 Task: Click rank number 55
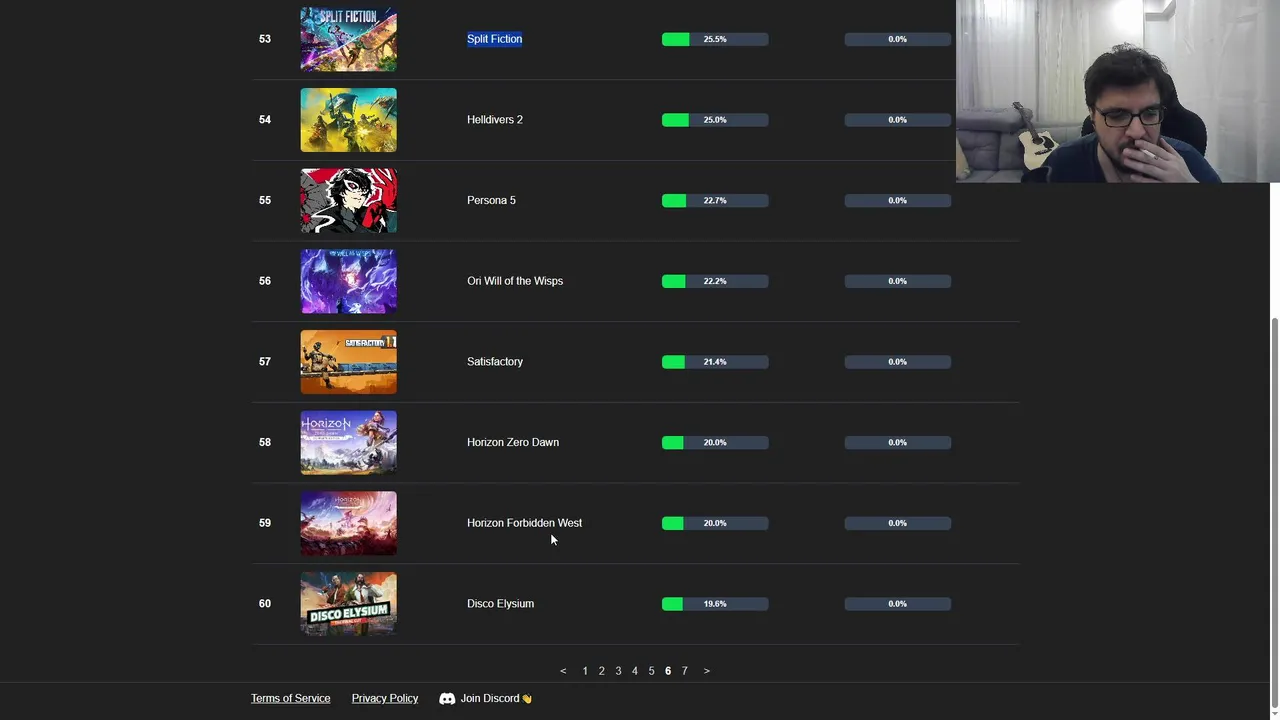(264, 200)
